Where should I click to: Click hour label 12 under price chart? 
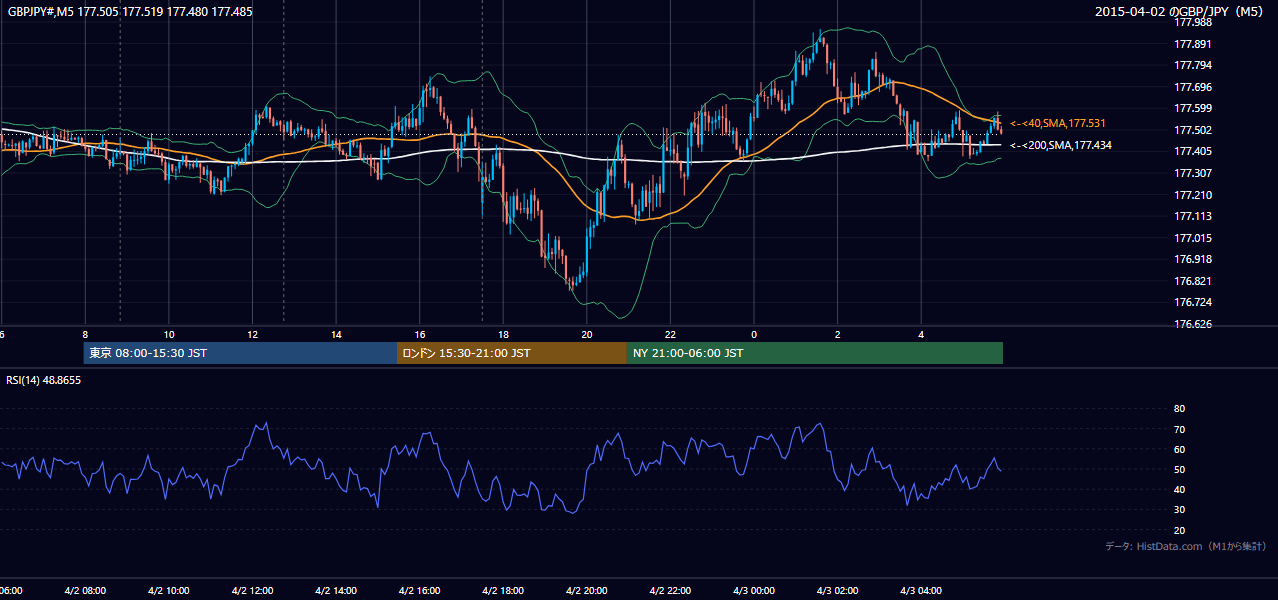pyautogui.click(x=253, y=334)
